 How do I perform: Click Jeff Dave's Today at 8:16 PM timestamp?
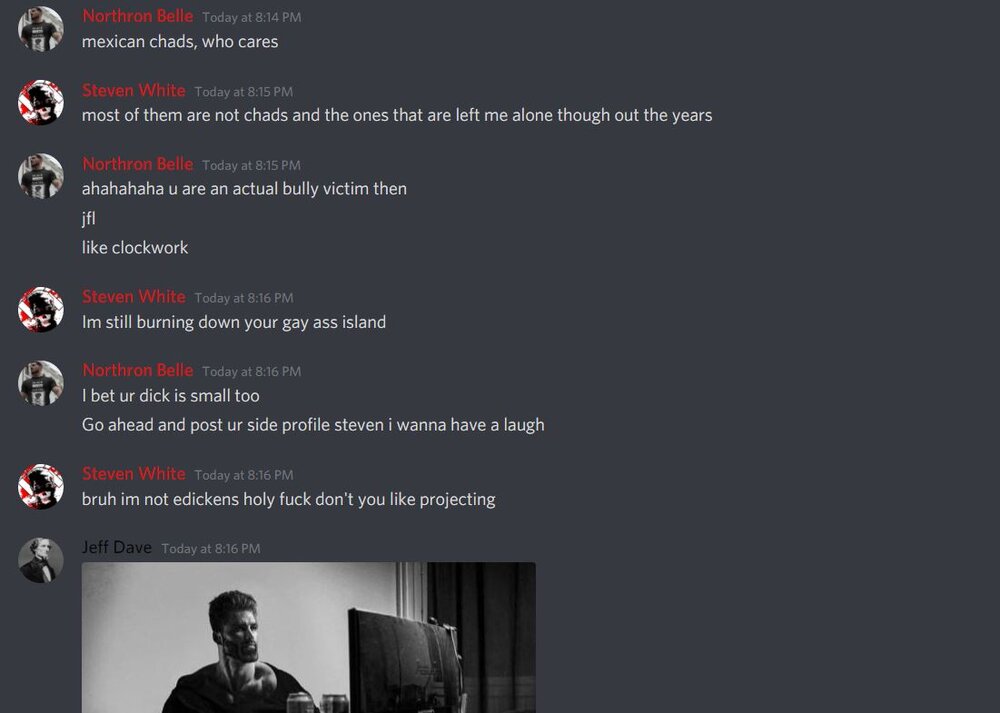(x=210, y=548)
